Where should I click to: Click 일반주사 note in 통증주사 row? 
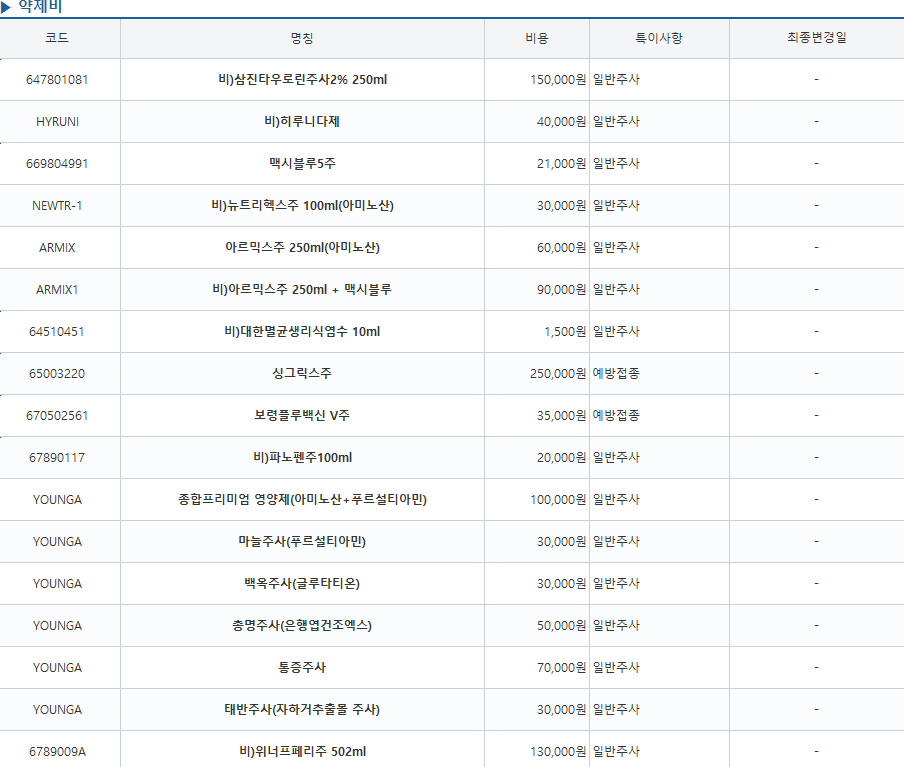pyautogui.click(x=616, y=668)
